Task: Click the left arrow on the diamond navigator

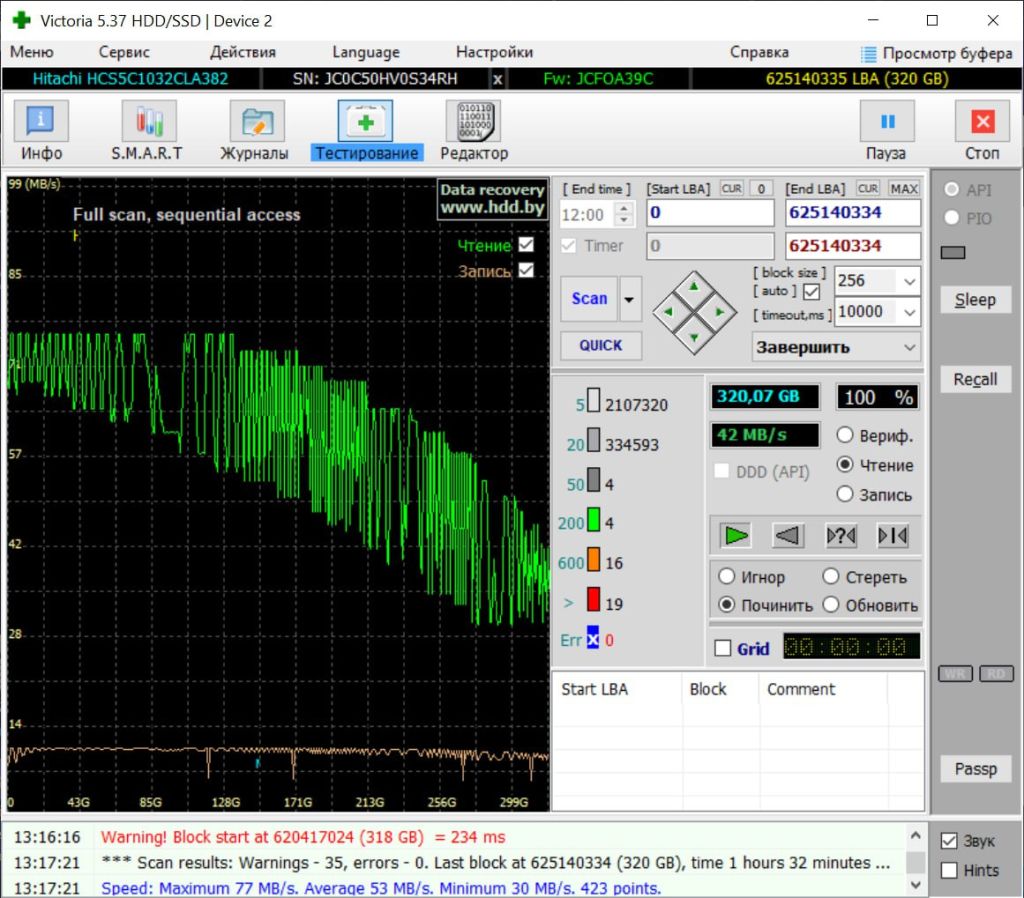Action: pyautogui.click(x=668, y=312)
